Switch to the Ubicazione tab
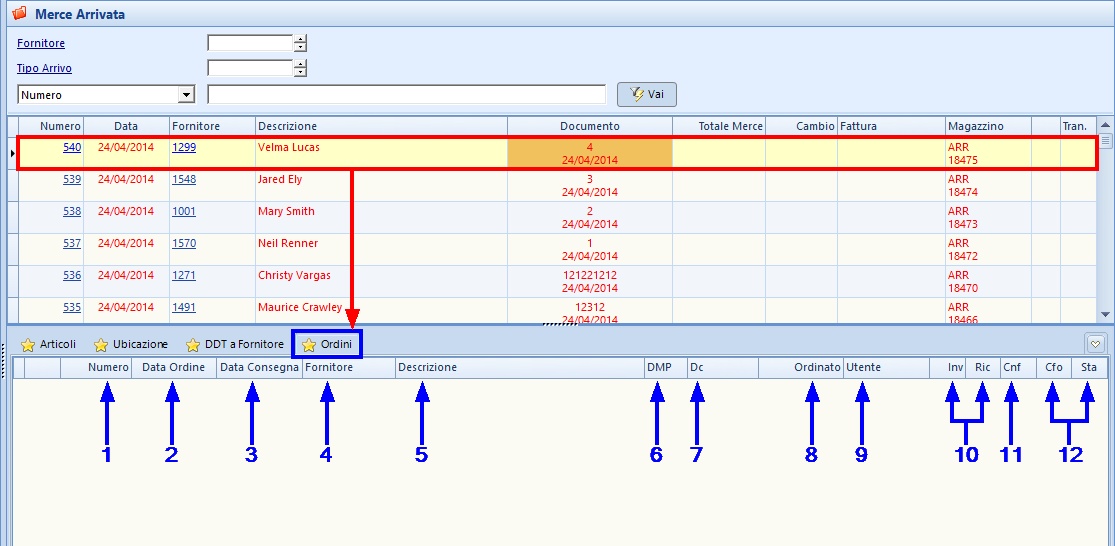 [x=140, y=345]
